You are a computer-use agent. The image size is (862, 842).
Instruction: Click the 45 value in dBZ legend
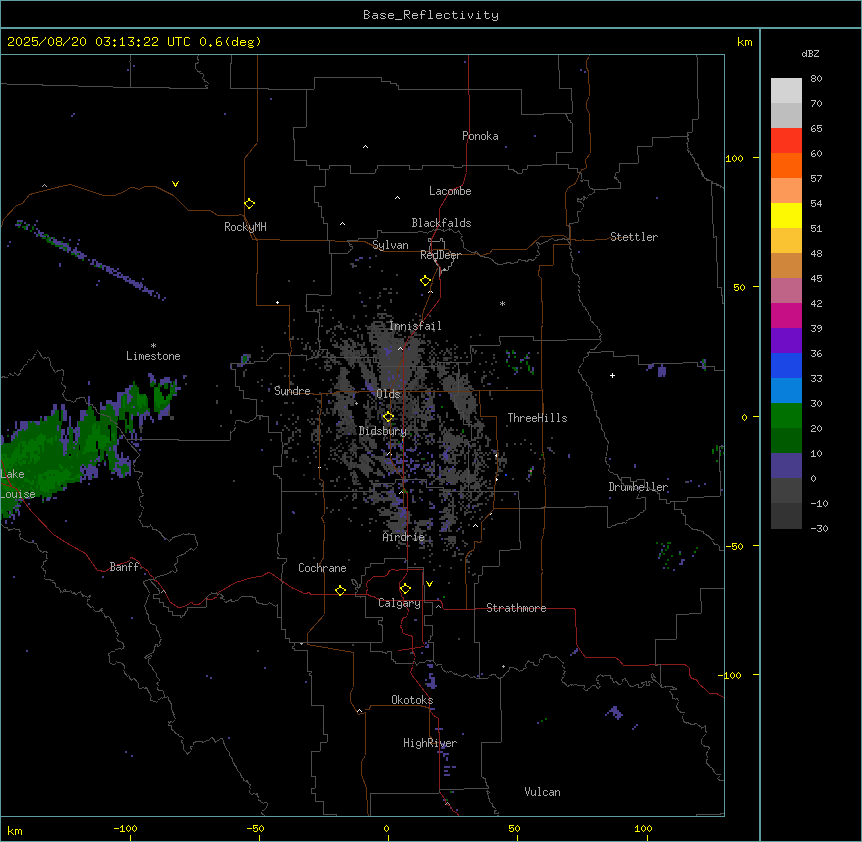click(816, 279)
